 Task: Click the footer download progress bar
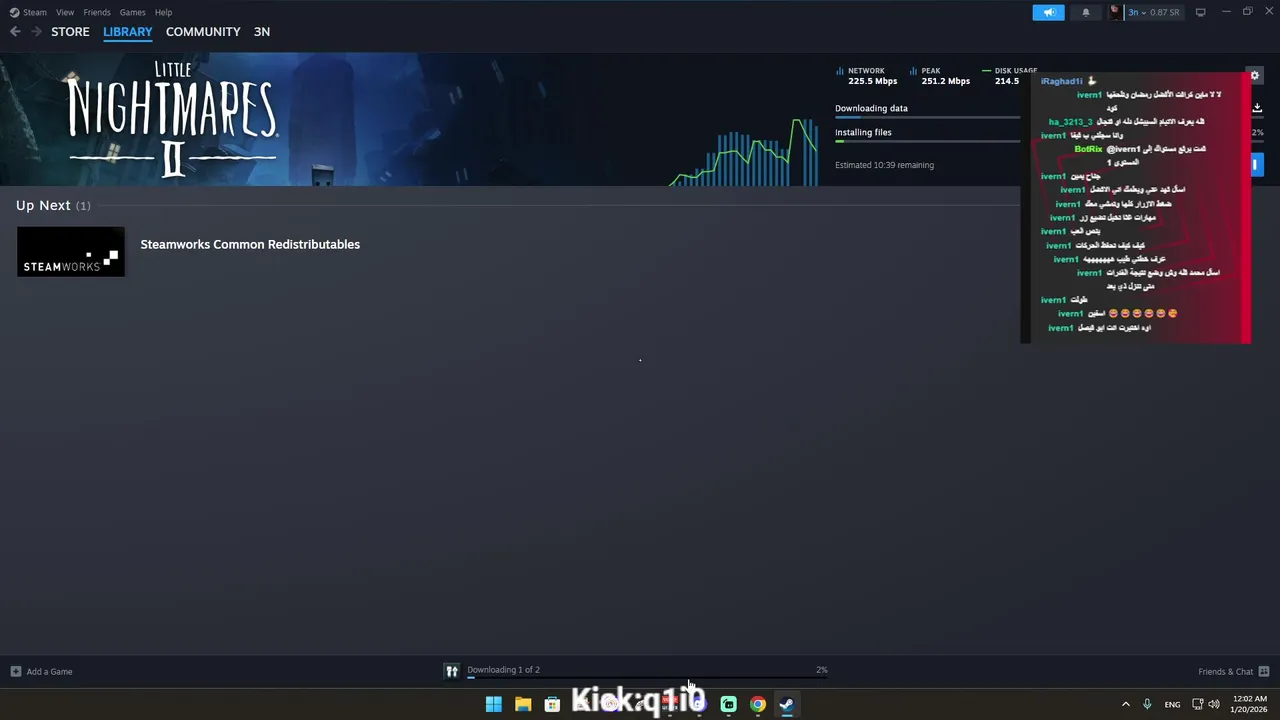pyautogui.click(x=647, y=678)
